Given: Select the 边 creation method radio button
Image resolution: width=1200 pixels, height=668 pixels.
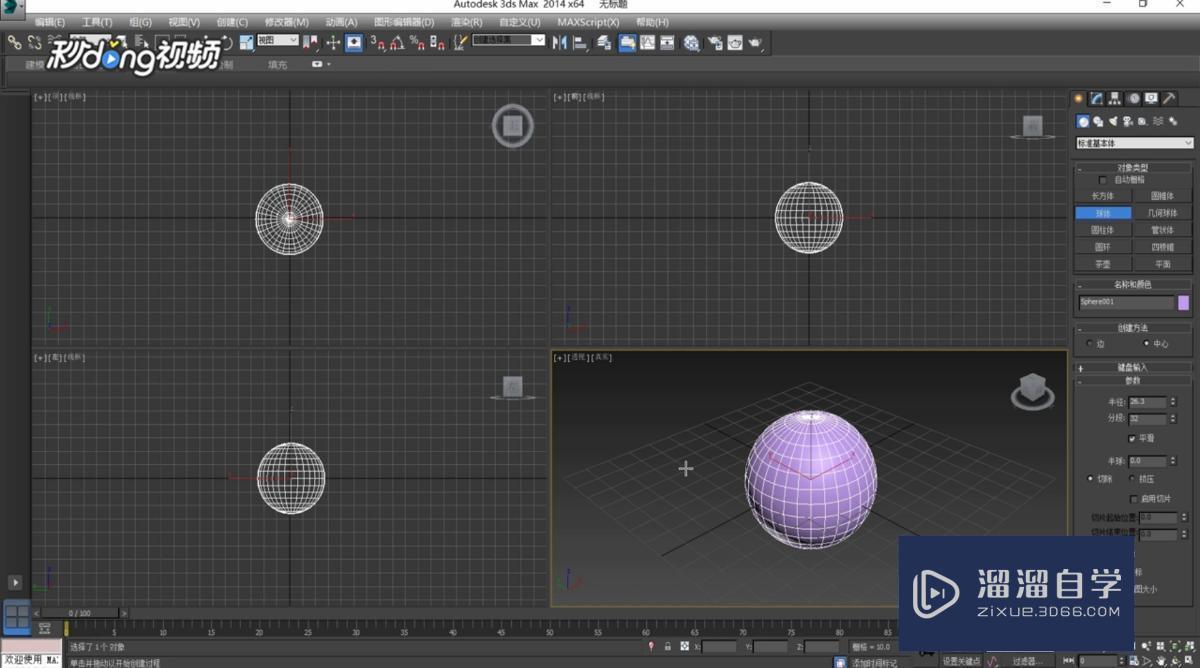Looking at the screenshot, I should tap(1089, 344).
